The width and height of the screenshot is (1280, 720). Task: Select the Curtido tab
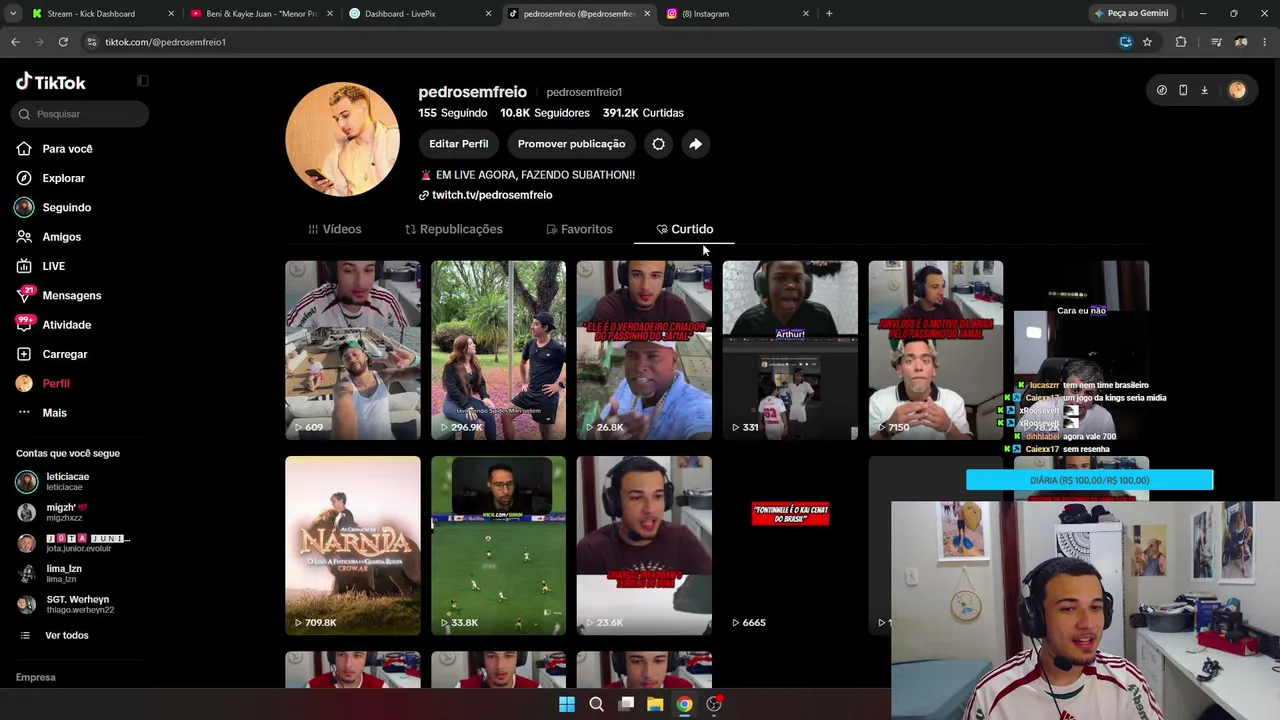tap(684, 229)
